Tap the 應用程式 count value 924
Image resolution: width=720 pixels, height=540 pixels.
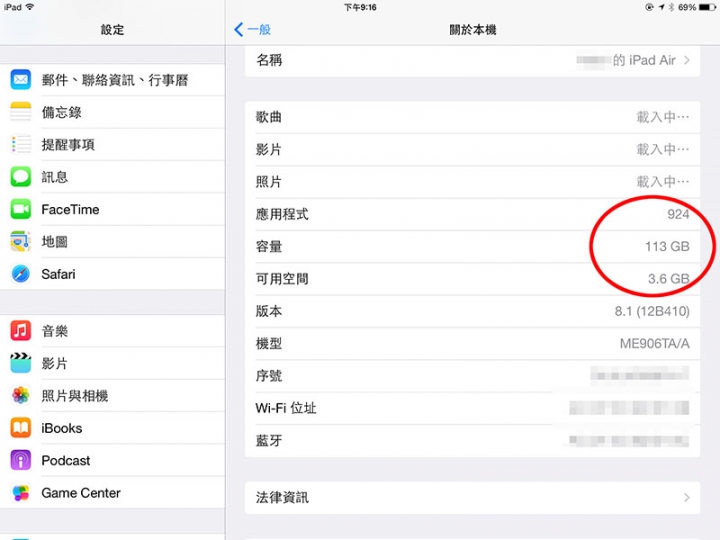pos(678,214)
